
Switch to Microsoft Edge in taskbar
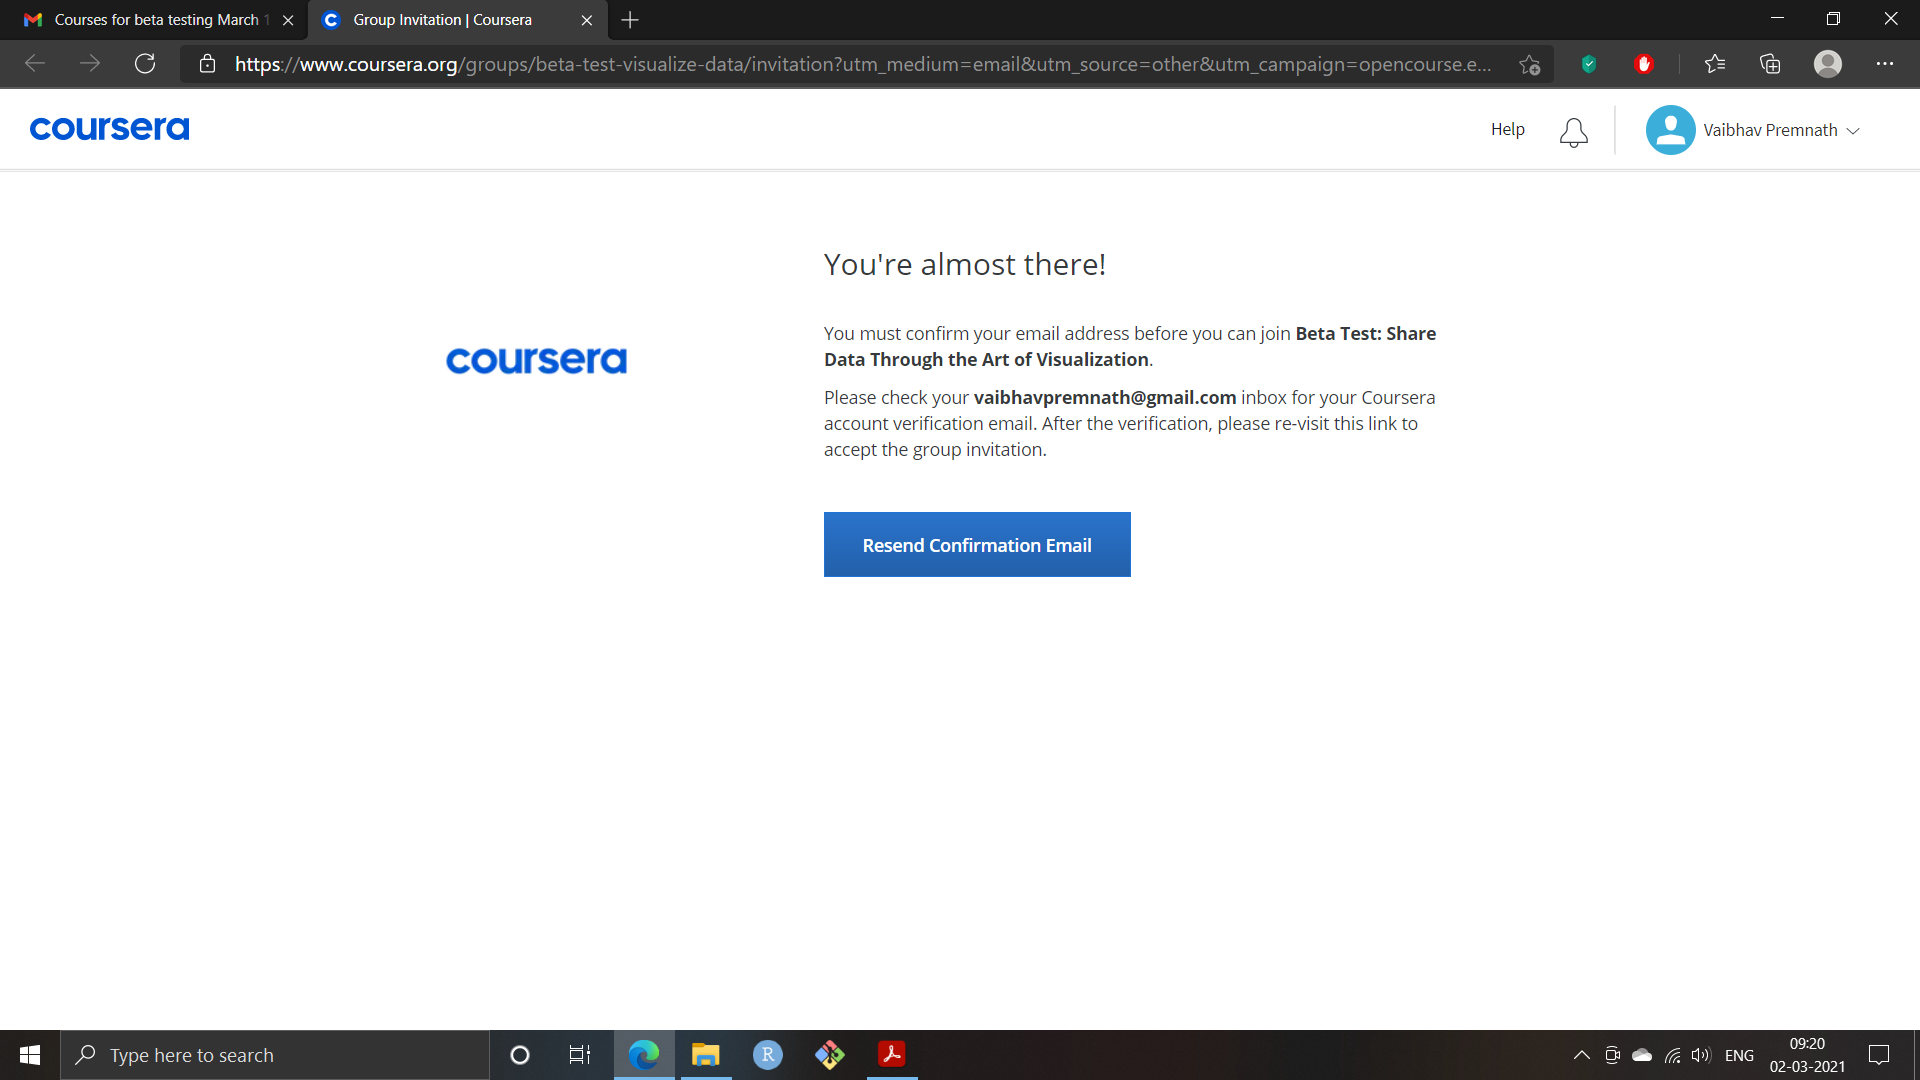pyautogui.click(x=644, y=1055)
